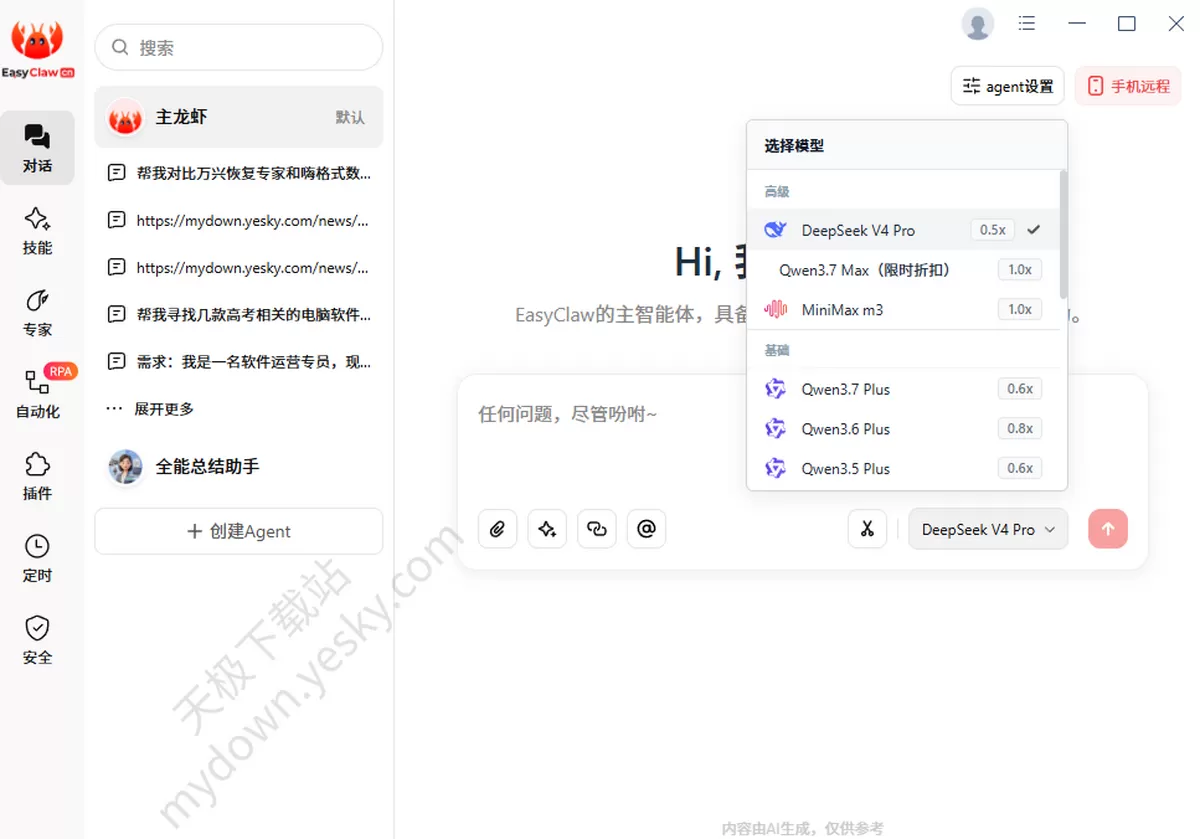Click the Qwen3.6 Plus model icon
Screen dimensions: 1200x839
point(775,429)
